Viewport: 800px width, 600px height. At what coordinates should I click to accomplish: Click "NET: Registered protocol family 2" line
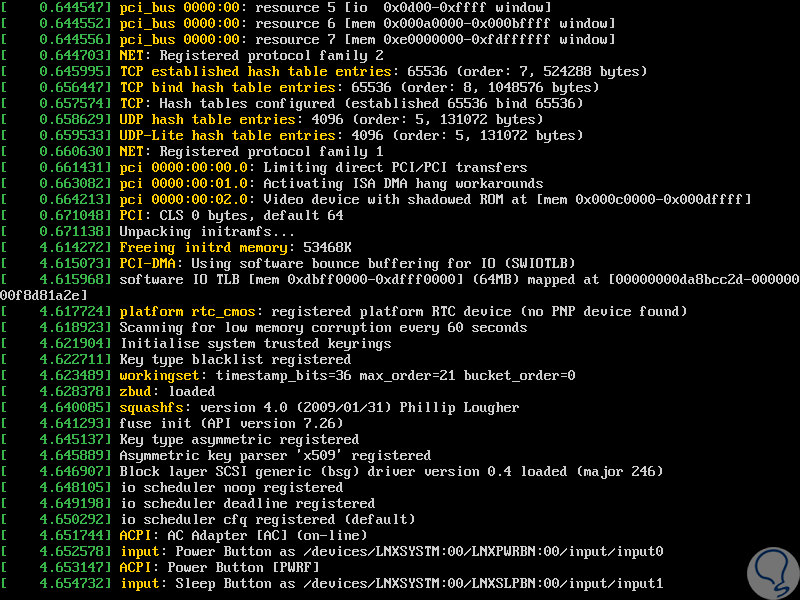pyautogui.click(x=250, y=56)
